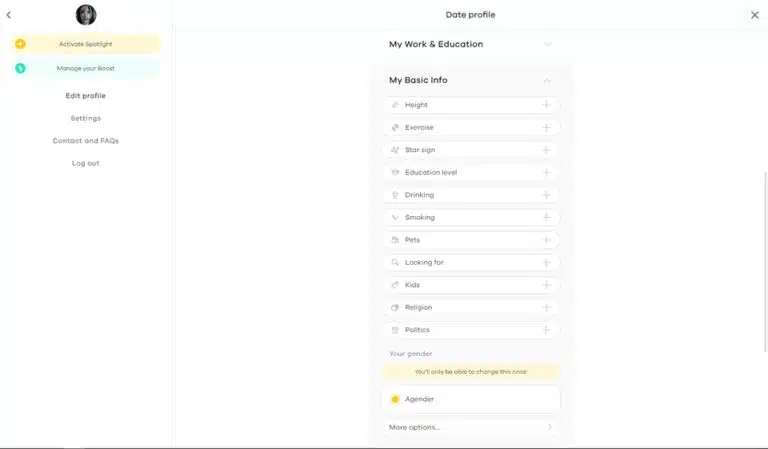Click the back arrow at top left
Viewport: 768px width, 449px height.
click(9, 15)
